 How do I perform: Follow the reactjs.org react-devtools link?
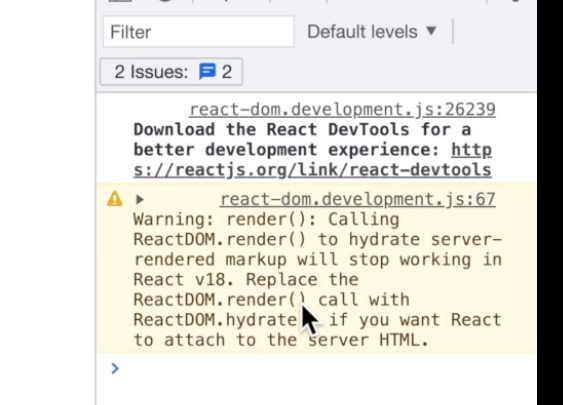pyautogui.click(x=312, y=160)
